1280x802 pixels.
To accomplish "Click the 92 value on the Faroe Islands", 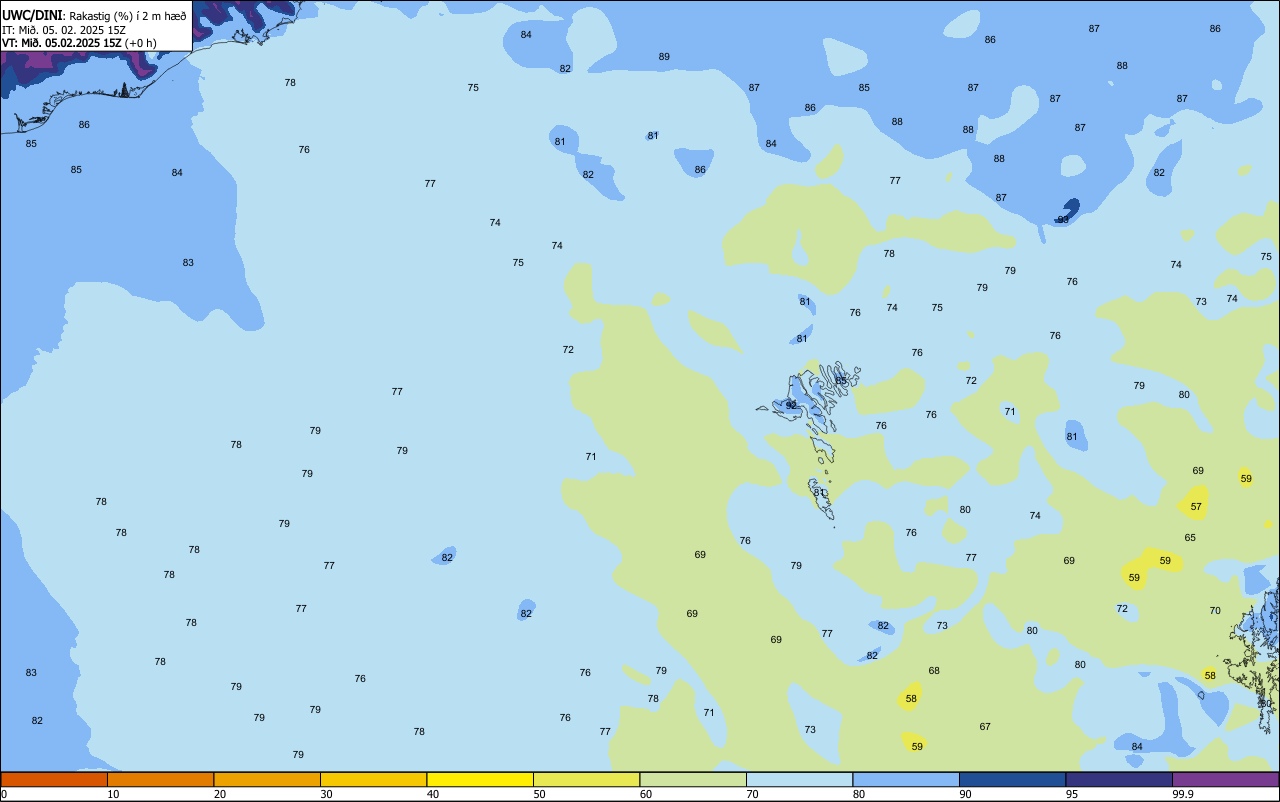I will point(791,405).
